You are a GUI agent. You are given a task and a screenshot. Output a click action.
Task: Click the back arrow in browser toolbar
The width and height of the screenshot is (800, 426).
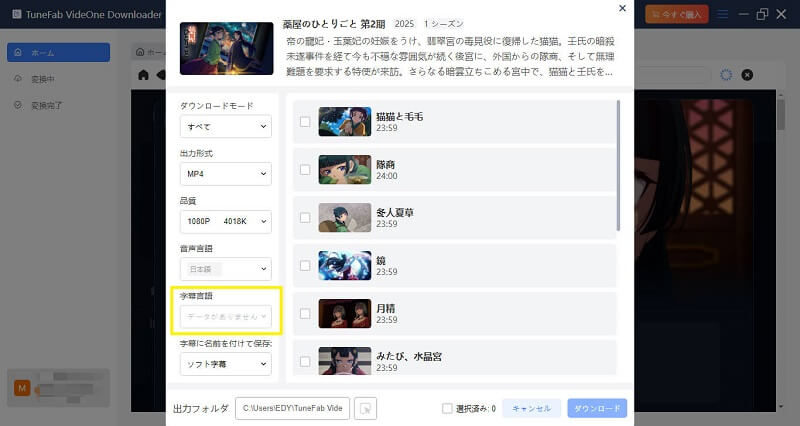click(161, 75)
